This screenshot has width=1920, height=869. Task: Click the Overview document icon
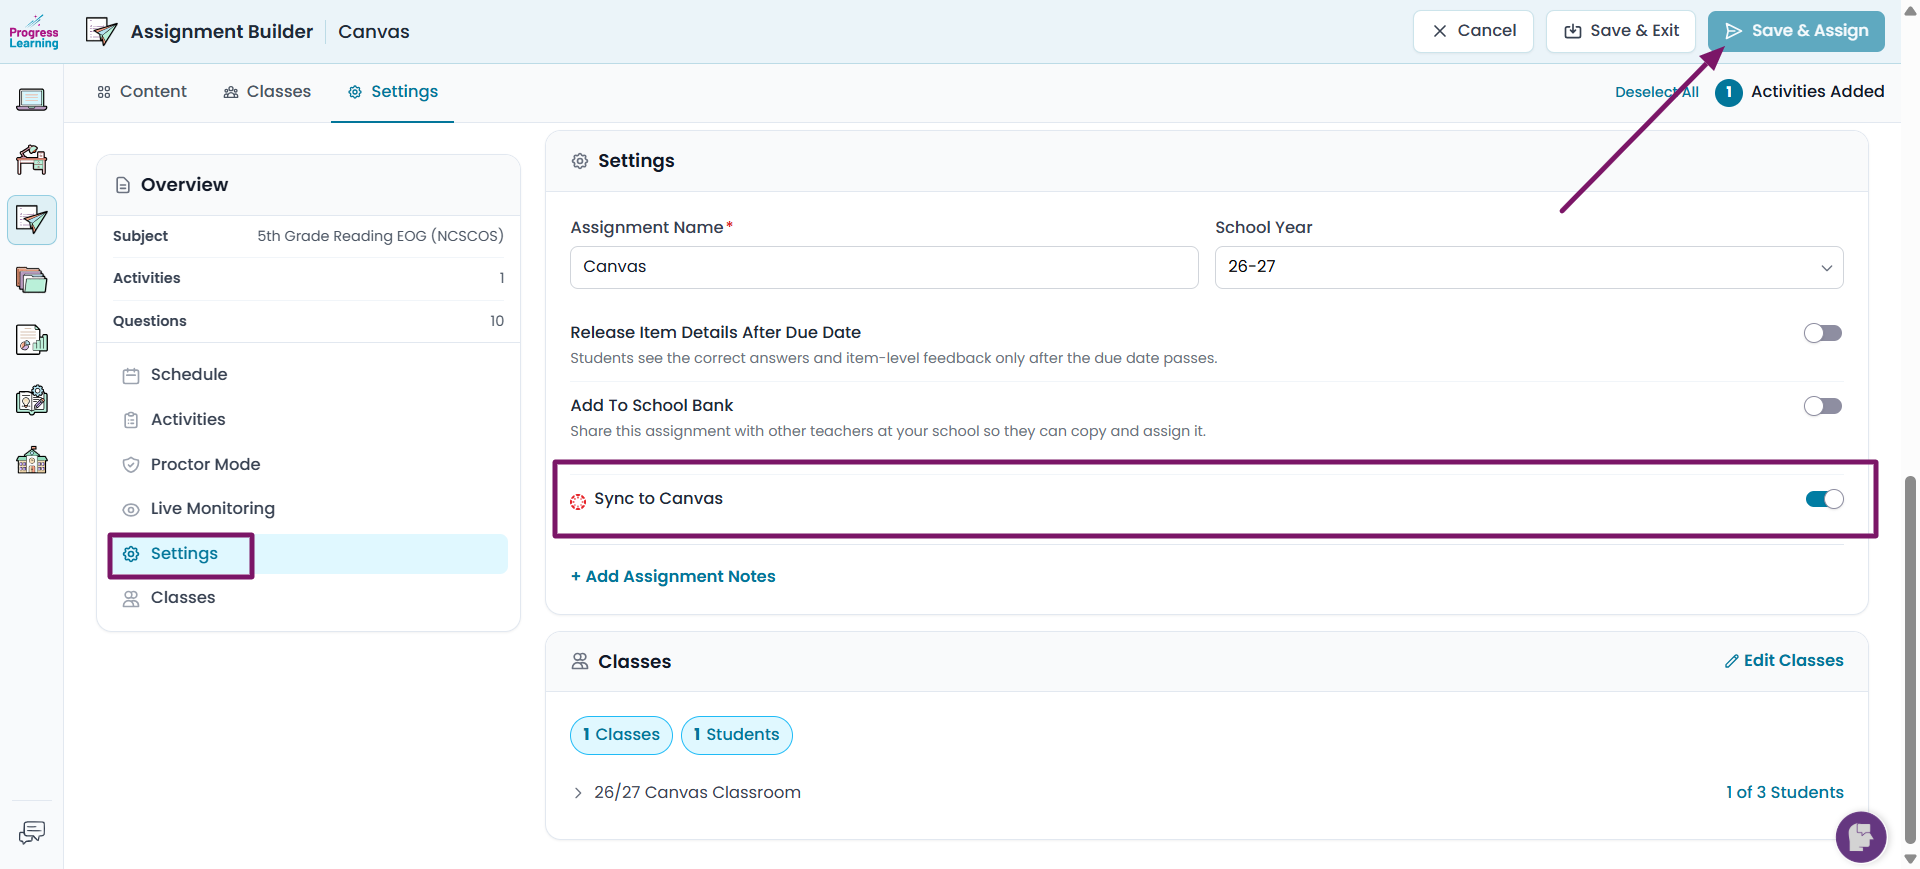coord(123,185)
